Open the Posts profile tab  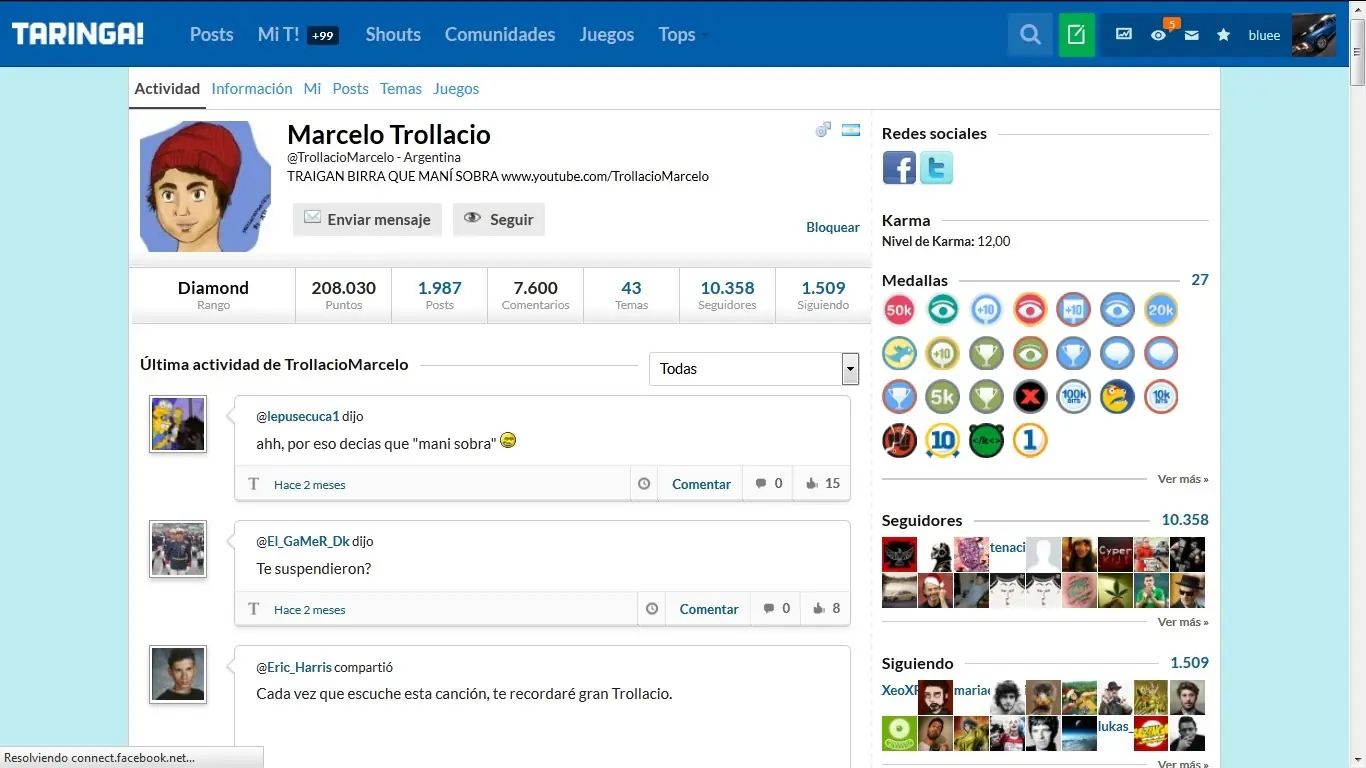tap(350, 89)
